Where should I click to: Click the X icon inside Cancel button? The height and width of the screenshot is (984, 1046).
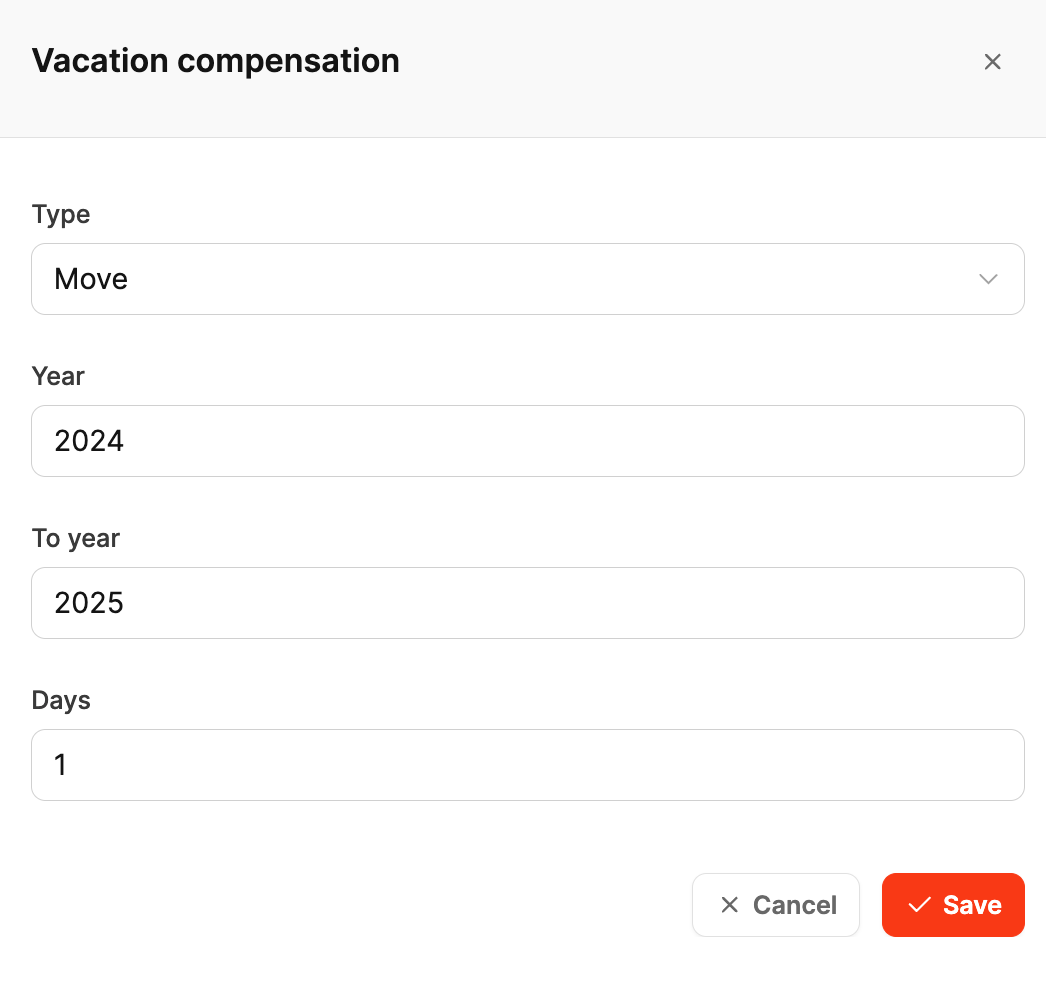(730, 905)
